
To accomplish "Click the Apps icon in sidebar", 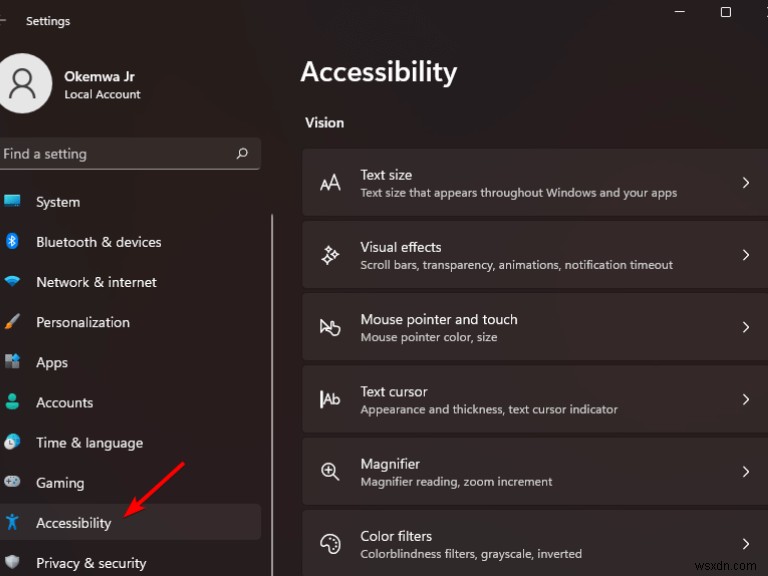I will click(x=12, y=361).
